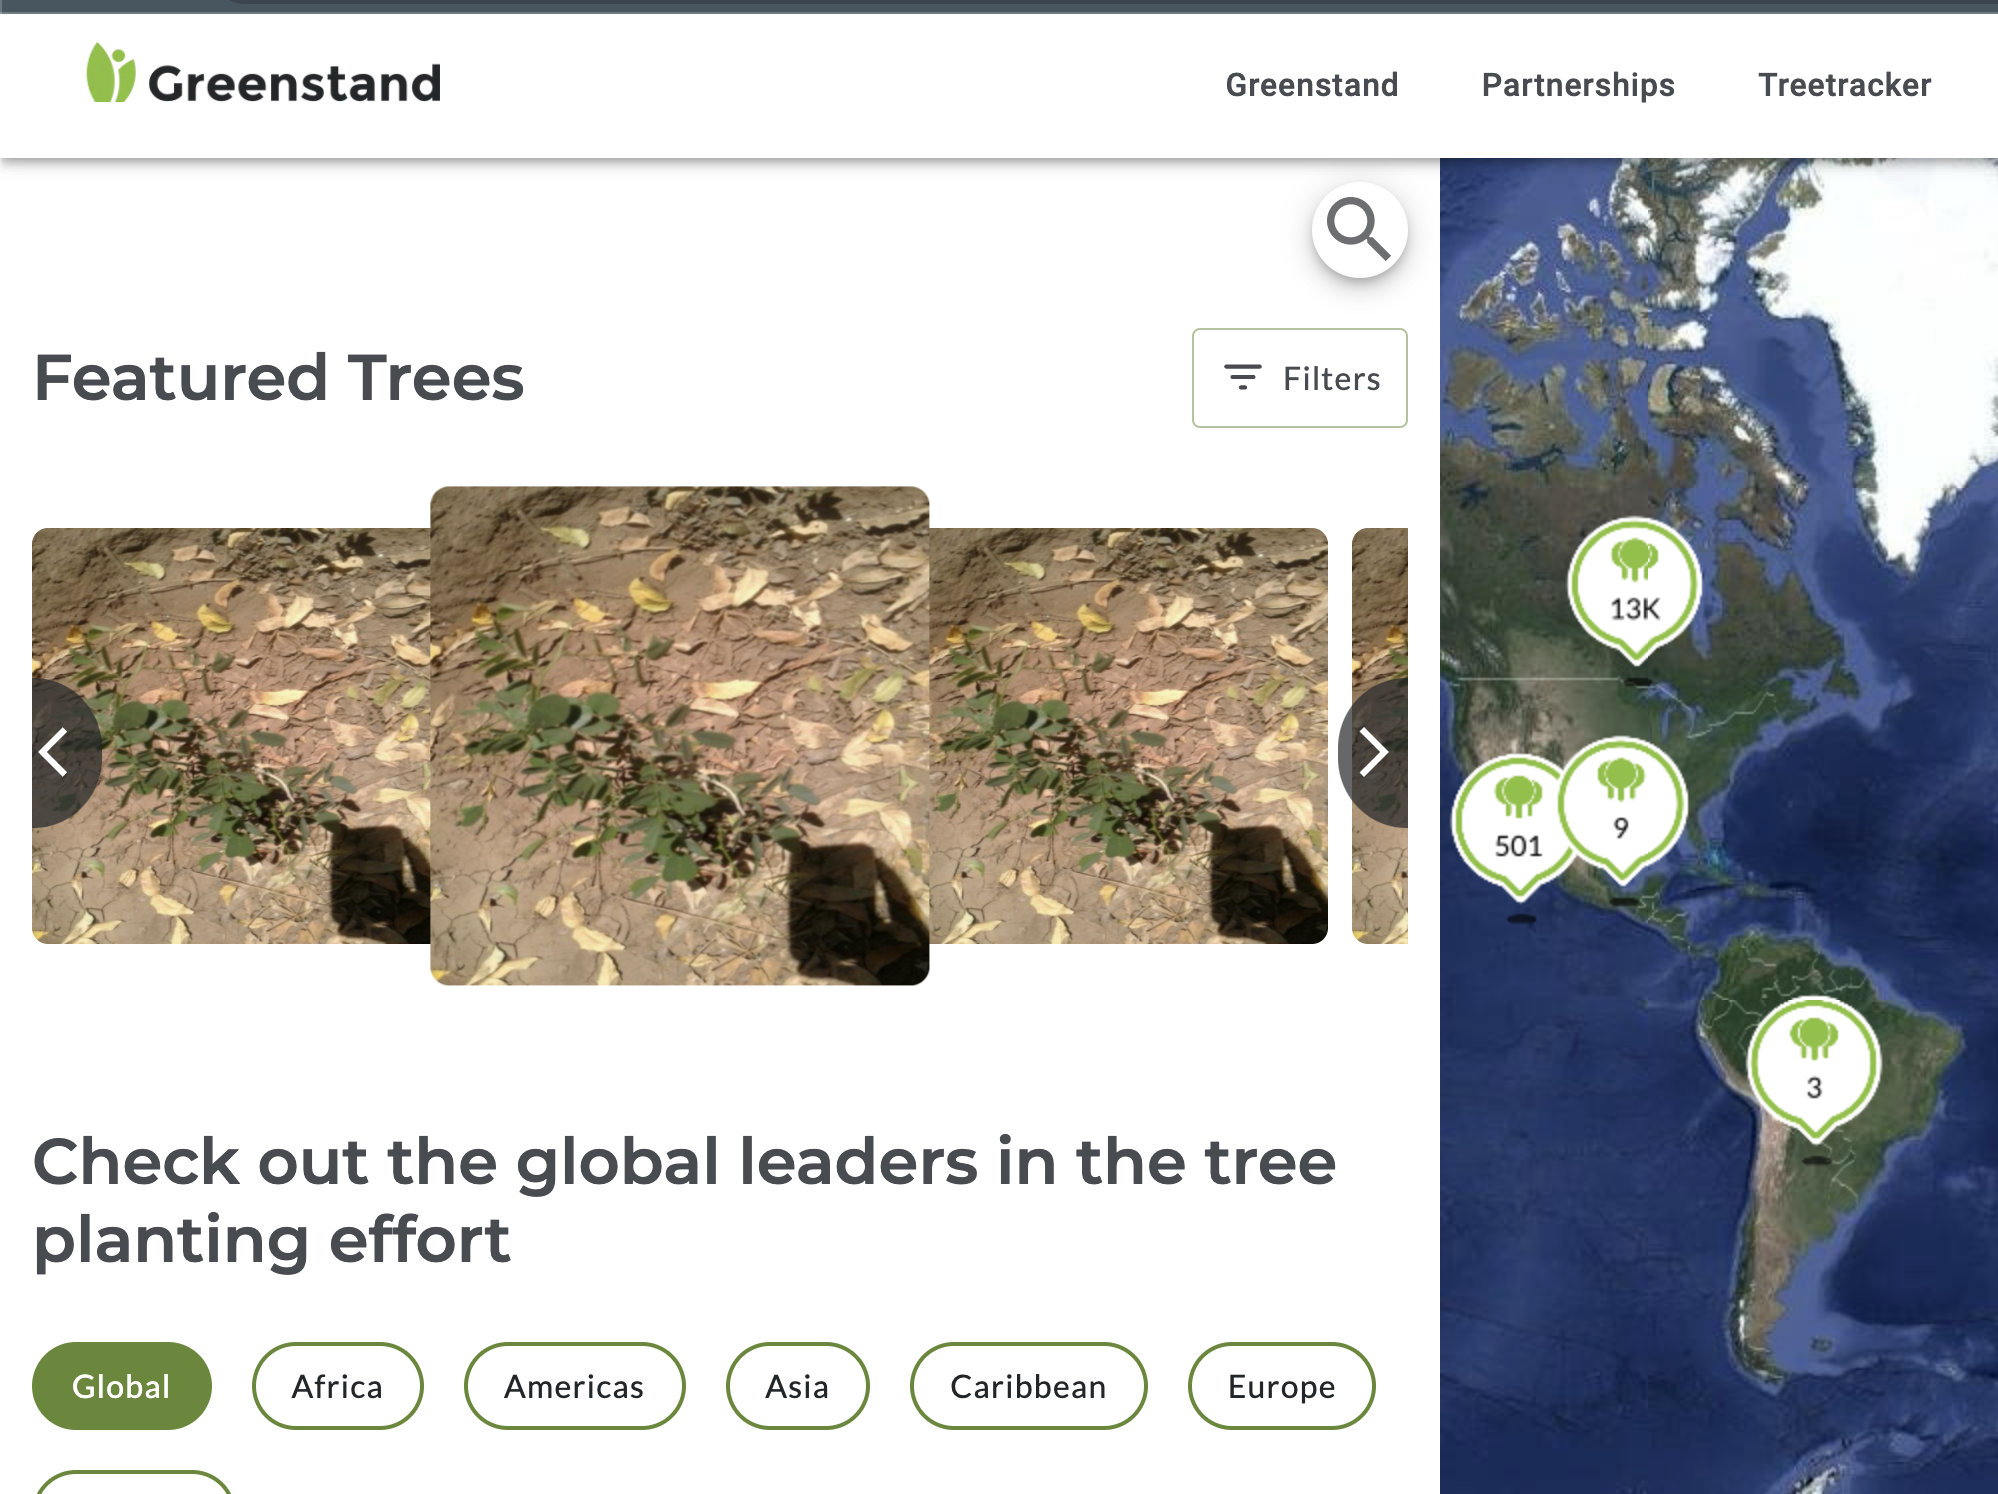The image size is (1998, 1494).
Task: Open the search magnifier icon
Action: tap(1358, 230)
